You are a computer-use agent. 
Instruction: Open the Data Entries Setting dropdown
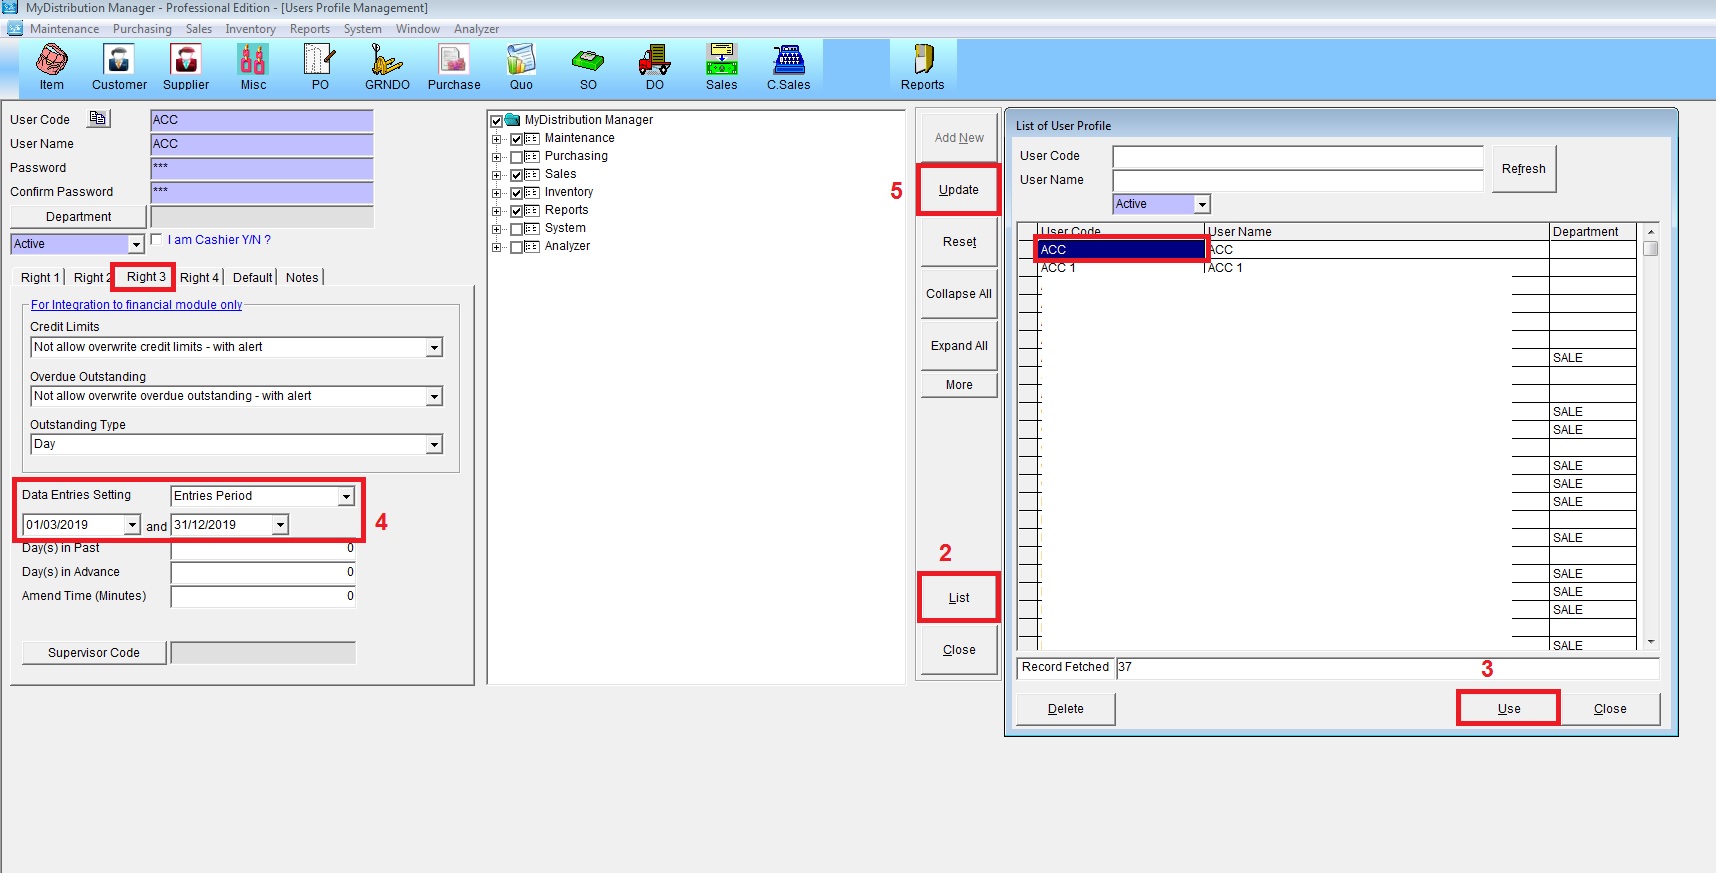coord(346,496)
